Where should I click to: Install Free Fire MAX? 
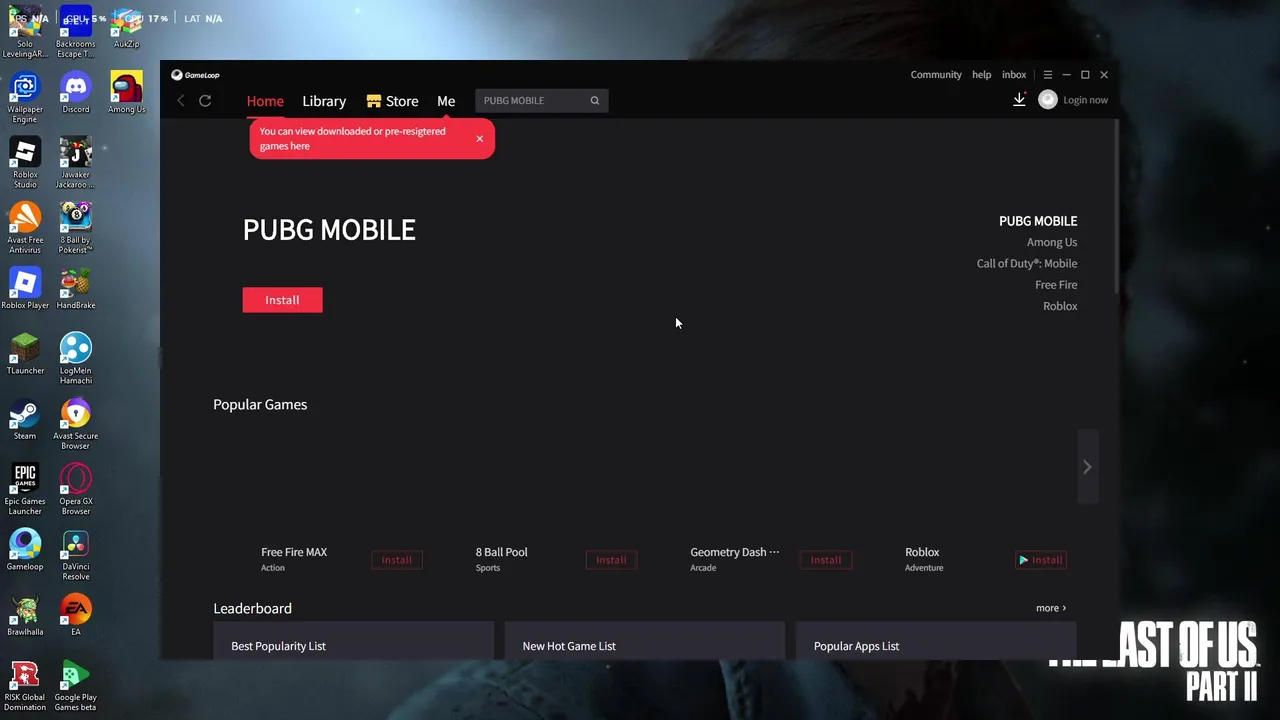[x=397, y=560]
